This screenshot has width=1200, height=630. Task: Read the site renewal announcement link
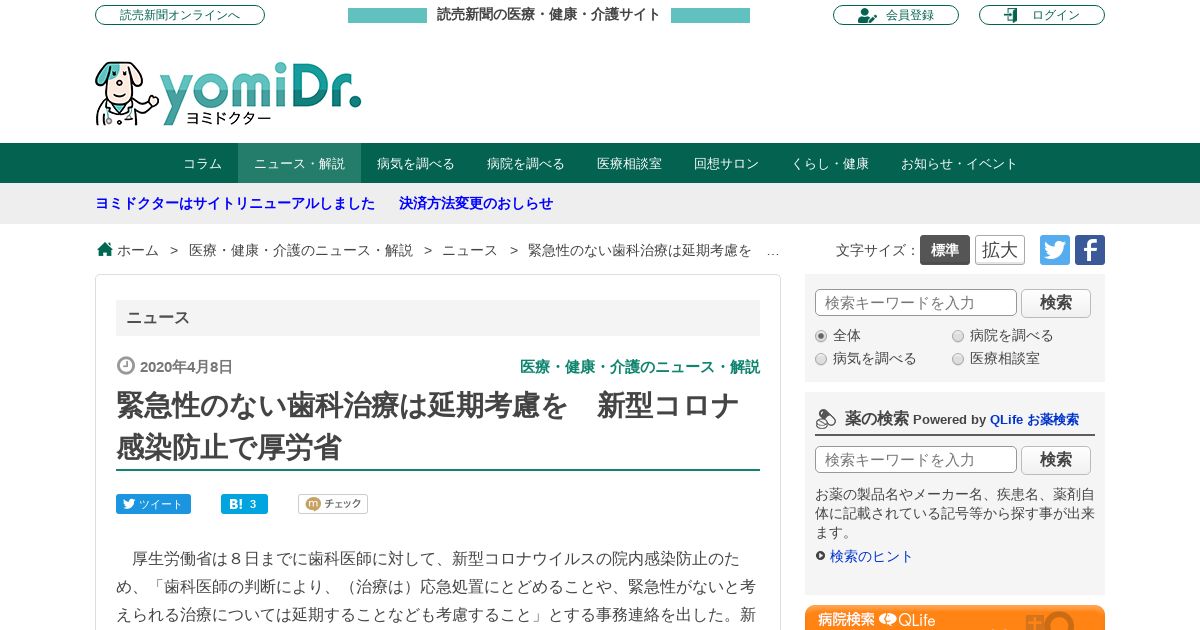pos(235,203)
